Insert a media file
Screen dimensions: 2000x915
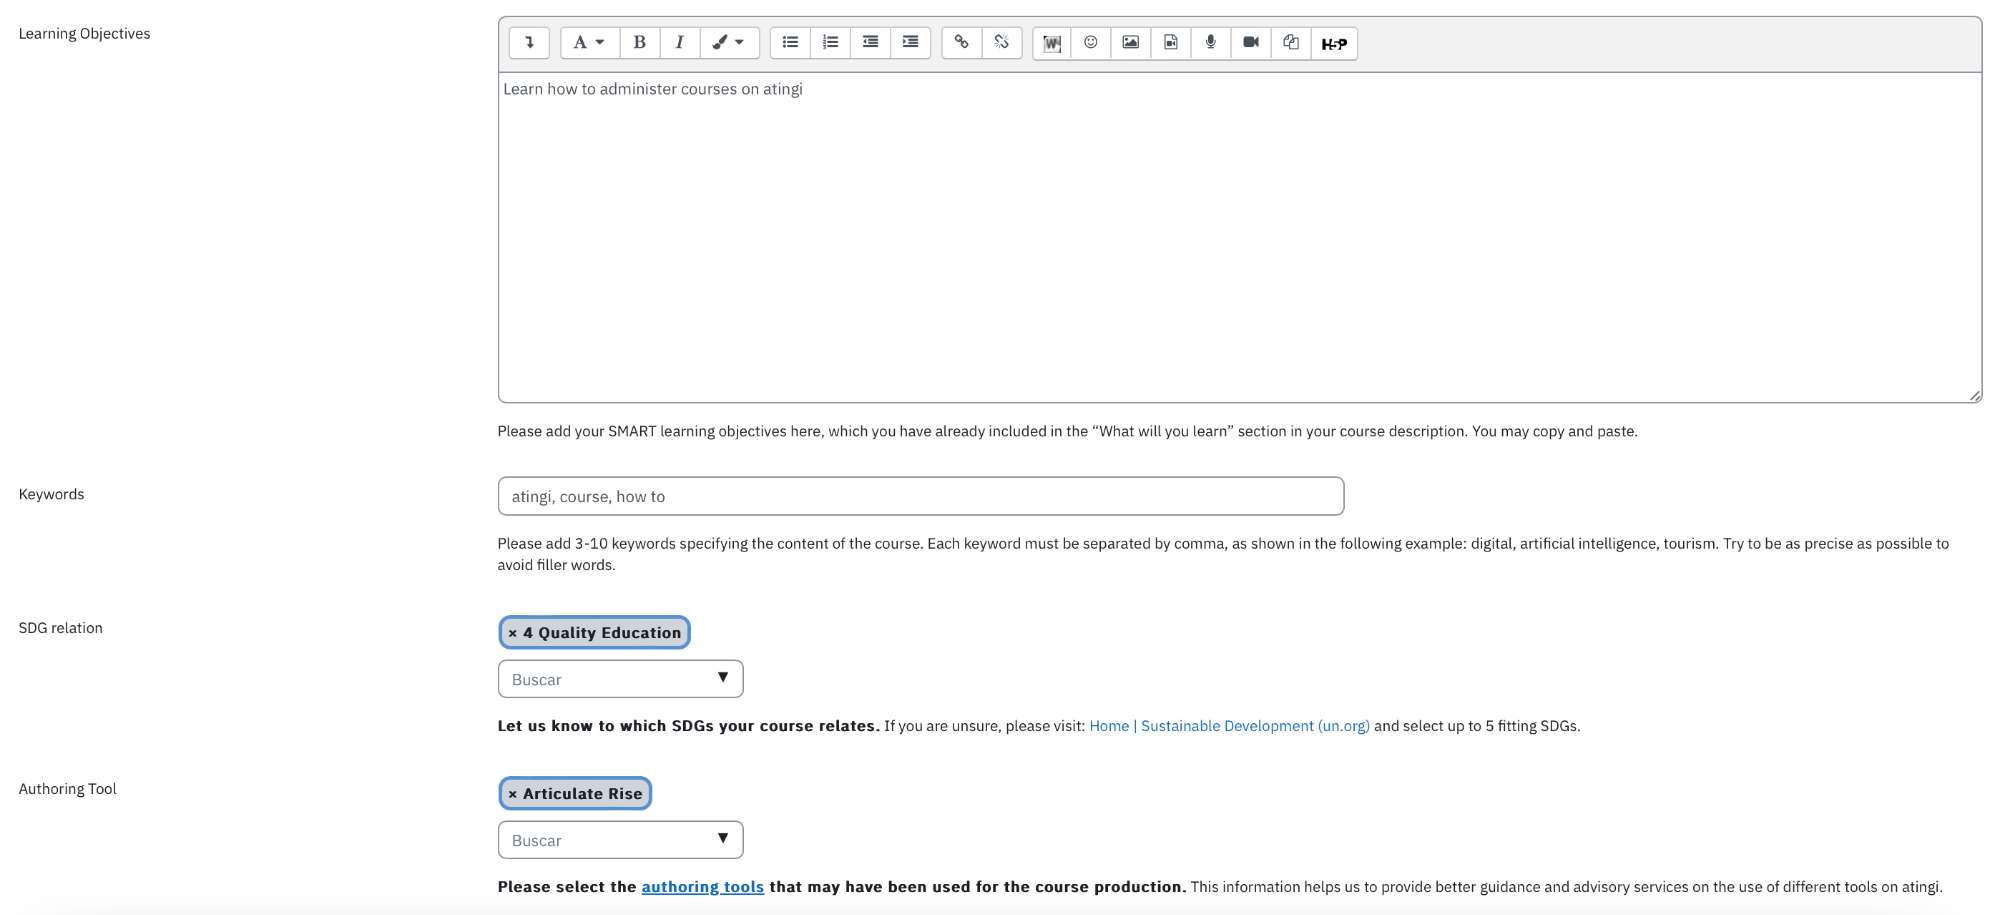coord(1171,43)
